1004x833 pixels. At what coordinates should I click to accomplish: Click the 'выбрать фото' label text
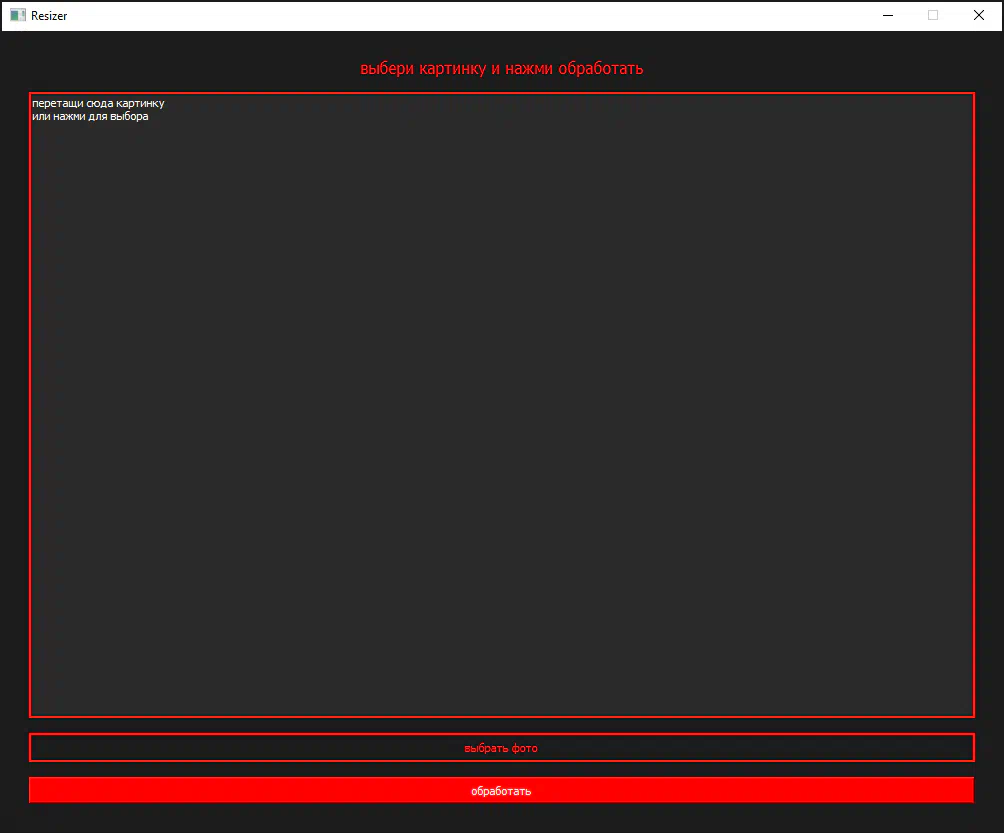tap(501, 748)
